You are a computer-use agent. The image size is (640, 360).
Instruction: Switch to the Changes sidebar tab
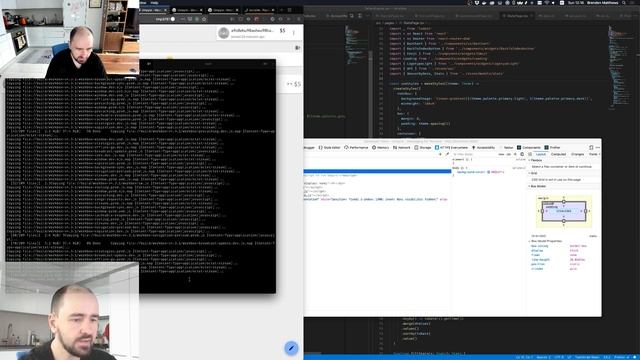pos(577,154)
